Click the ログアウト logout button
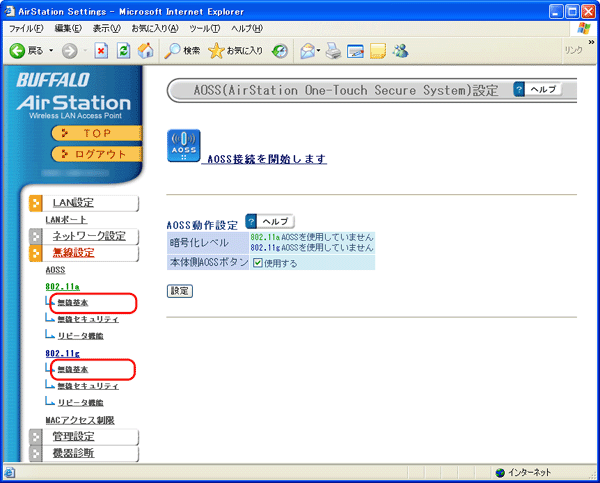600x483 pixels. [x=96, y=154]
